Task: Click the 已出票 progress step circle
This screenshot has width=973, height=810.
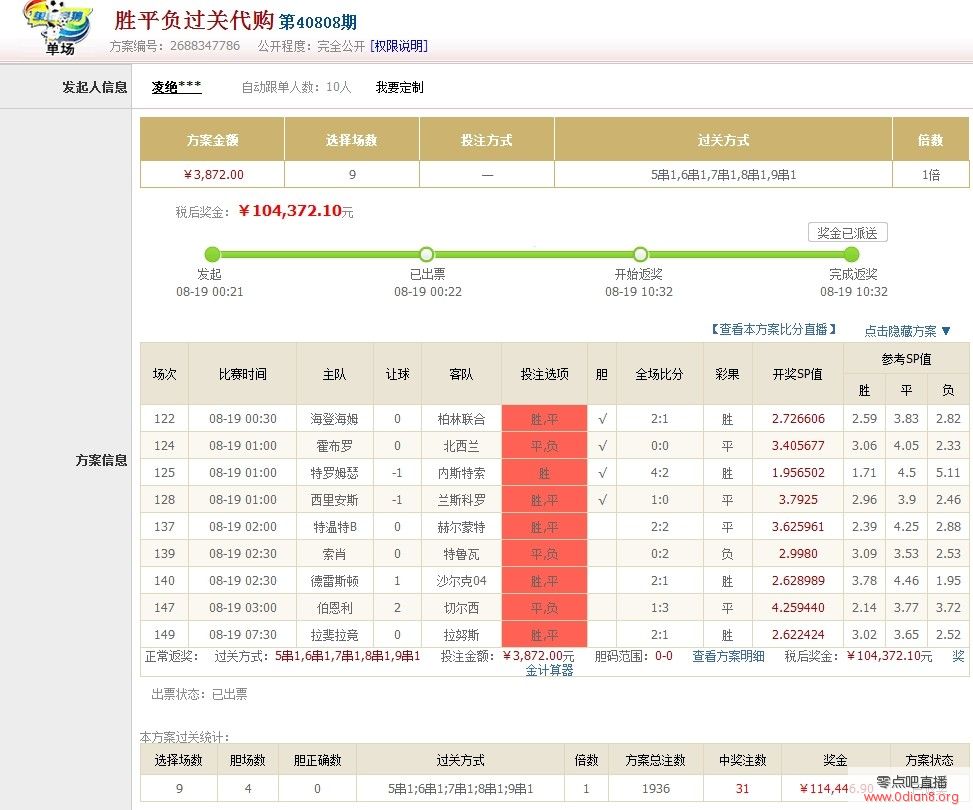Action: pos(427,255)
